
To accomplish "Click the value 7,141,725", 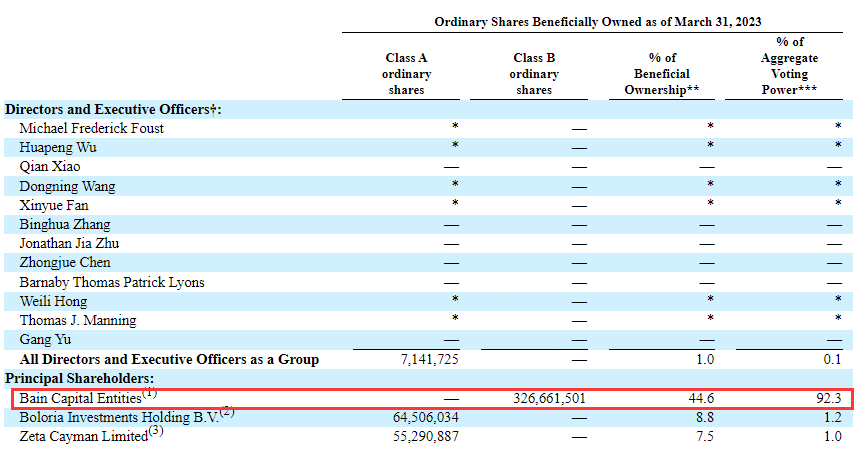I will [x=430, y=360].
